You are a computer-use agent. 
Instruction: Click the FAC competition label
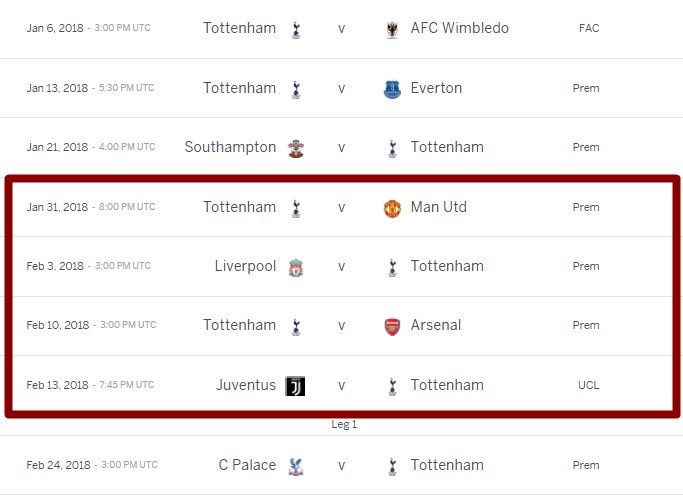tap(589, 28)
